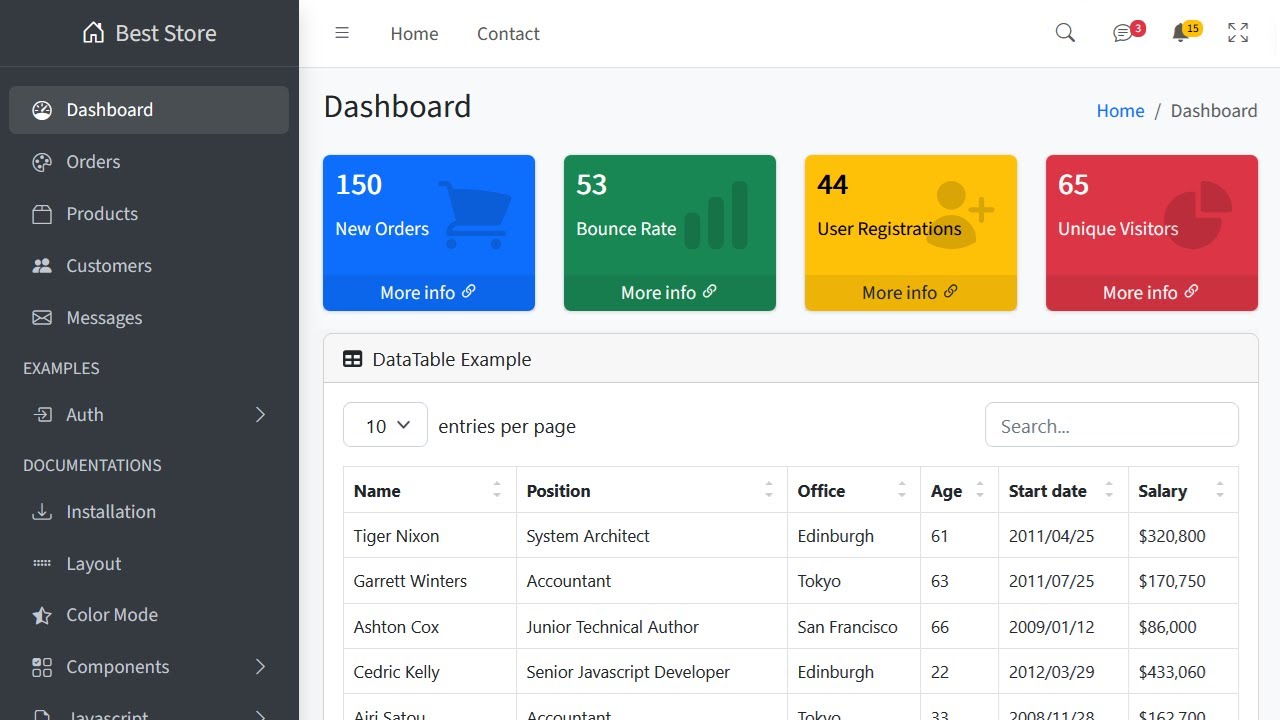Click the sign-in icon next to Auth

(x=42, y=415)
